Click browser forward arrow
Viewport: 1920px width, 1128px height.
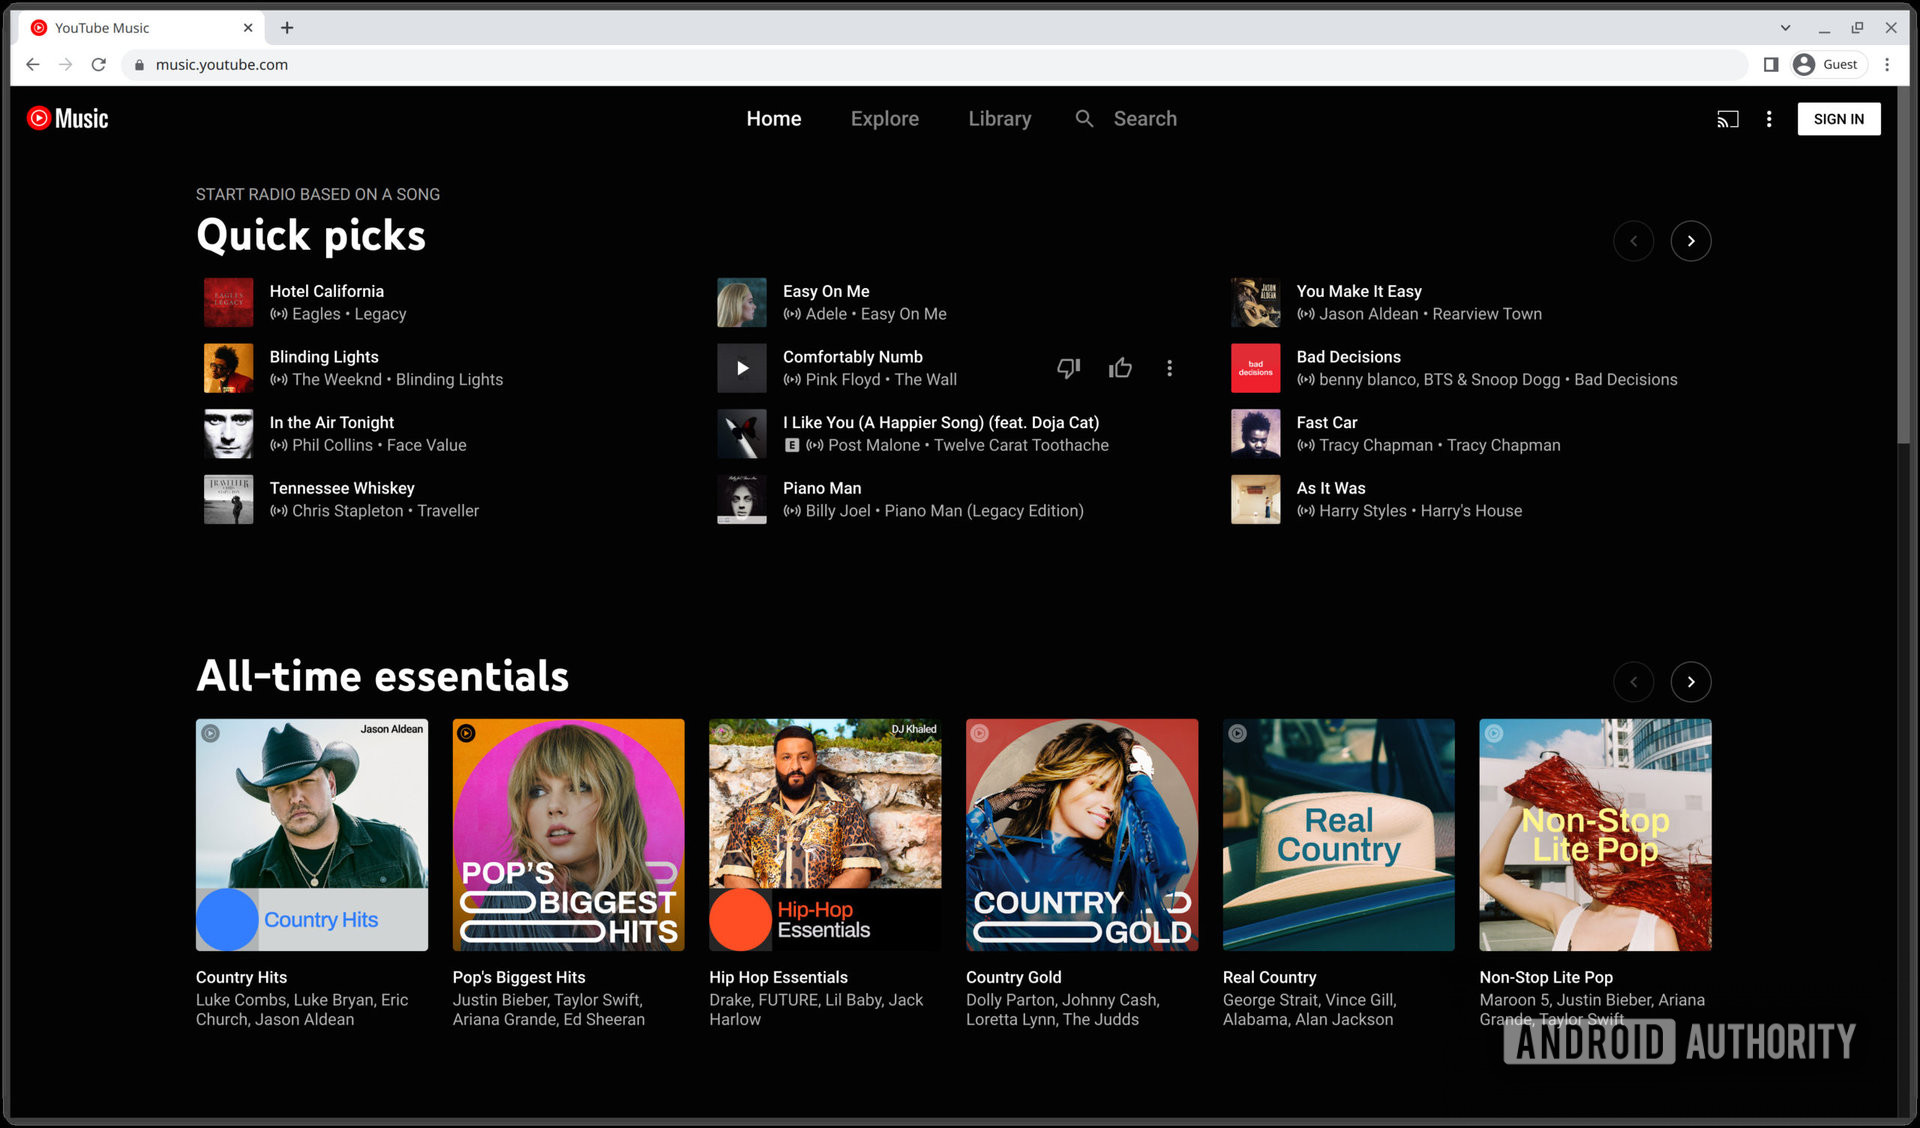point(65,64)
